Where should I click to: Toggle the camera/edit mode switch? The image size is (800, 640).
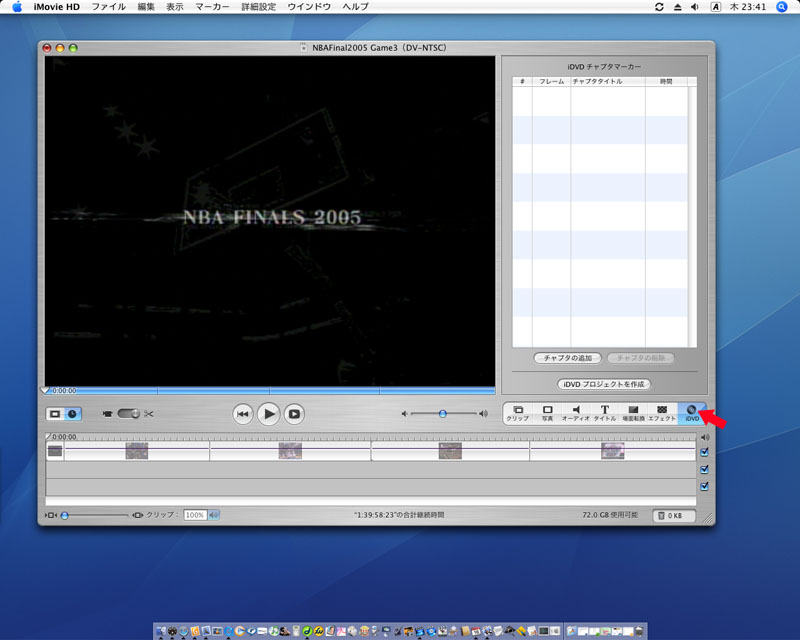pos(128,413)
